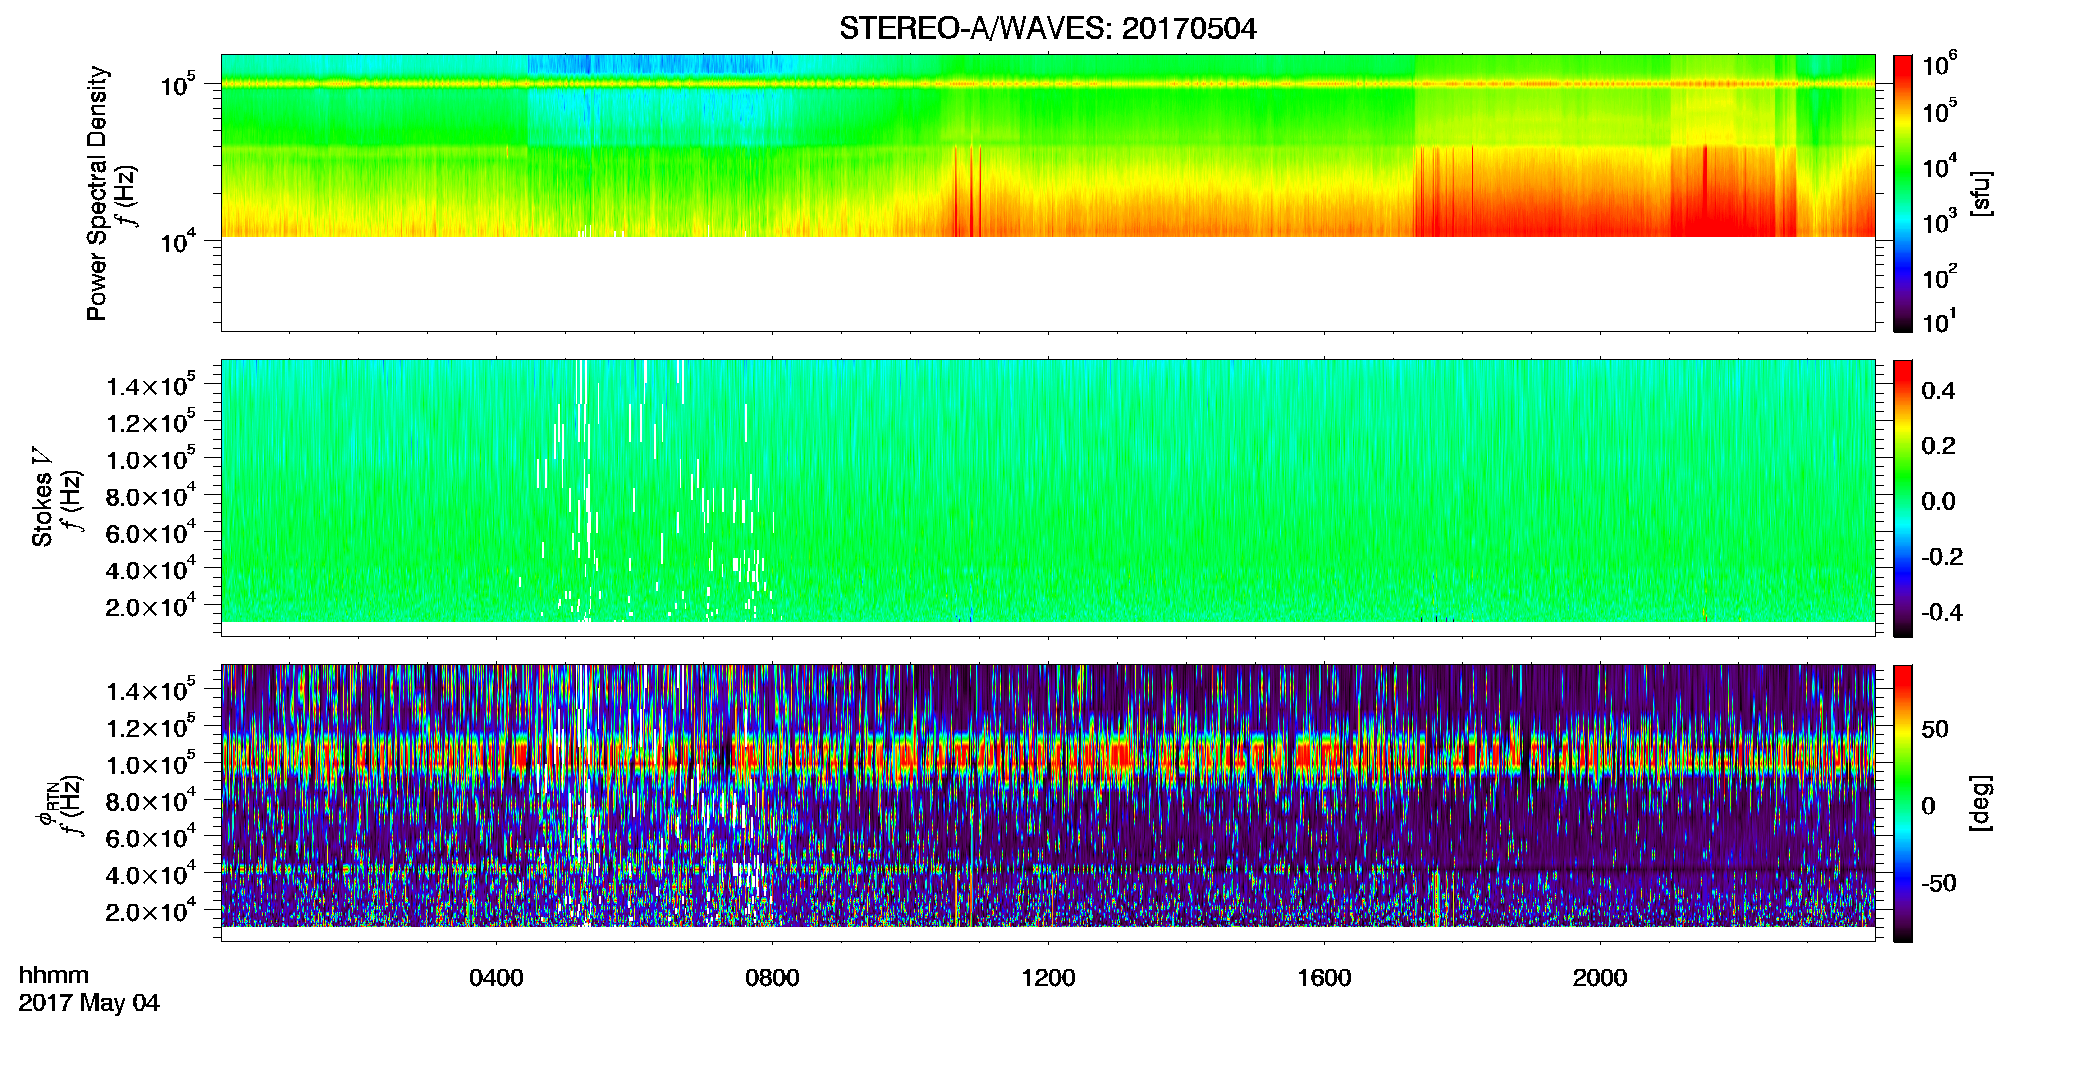Click the 10^2 tick on sfu colorbar

click(1940, 275)
